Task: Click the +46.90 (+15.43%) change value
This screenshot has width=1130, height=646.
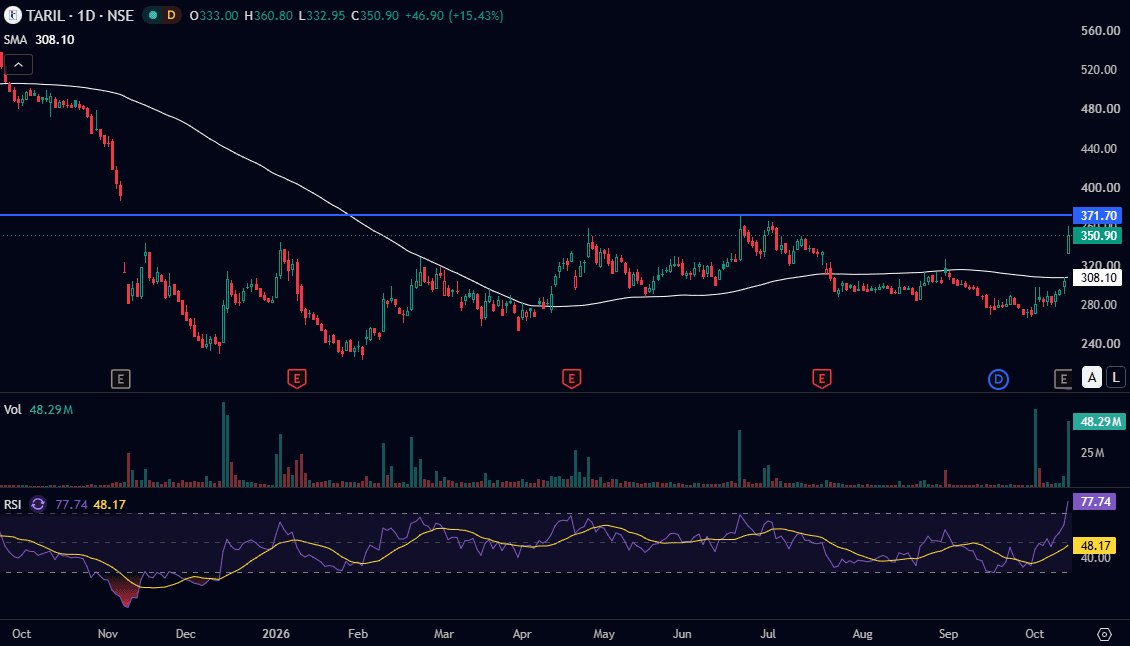Action: click(454, 15)
